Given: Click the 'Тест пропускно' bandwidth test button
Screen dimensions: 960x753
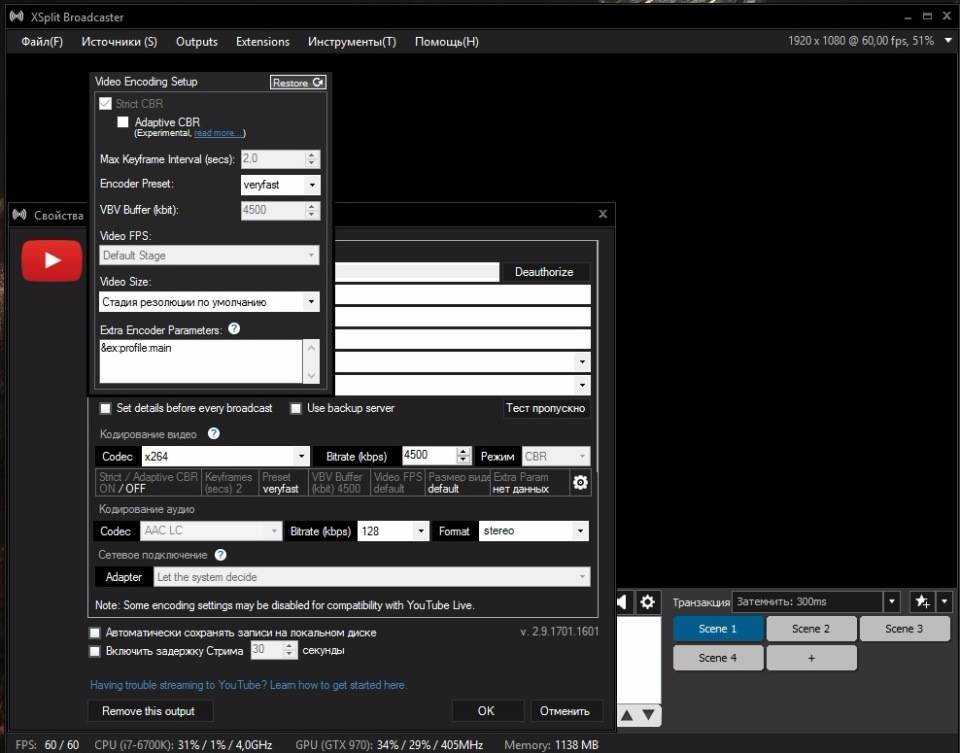Looking at the screenshot, I should (546, 408).
